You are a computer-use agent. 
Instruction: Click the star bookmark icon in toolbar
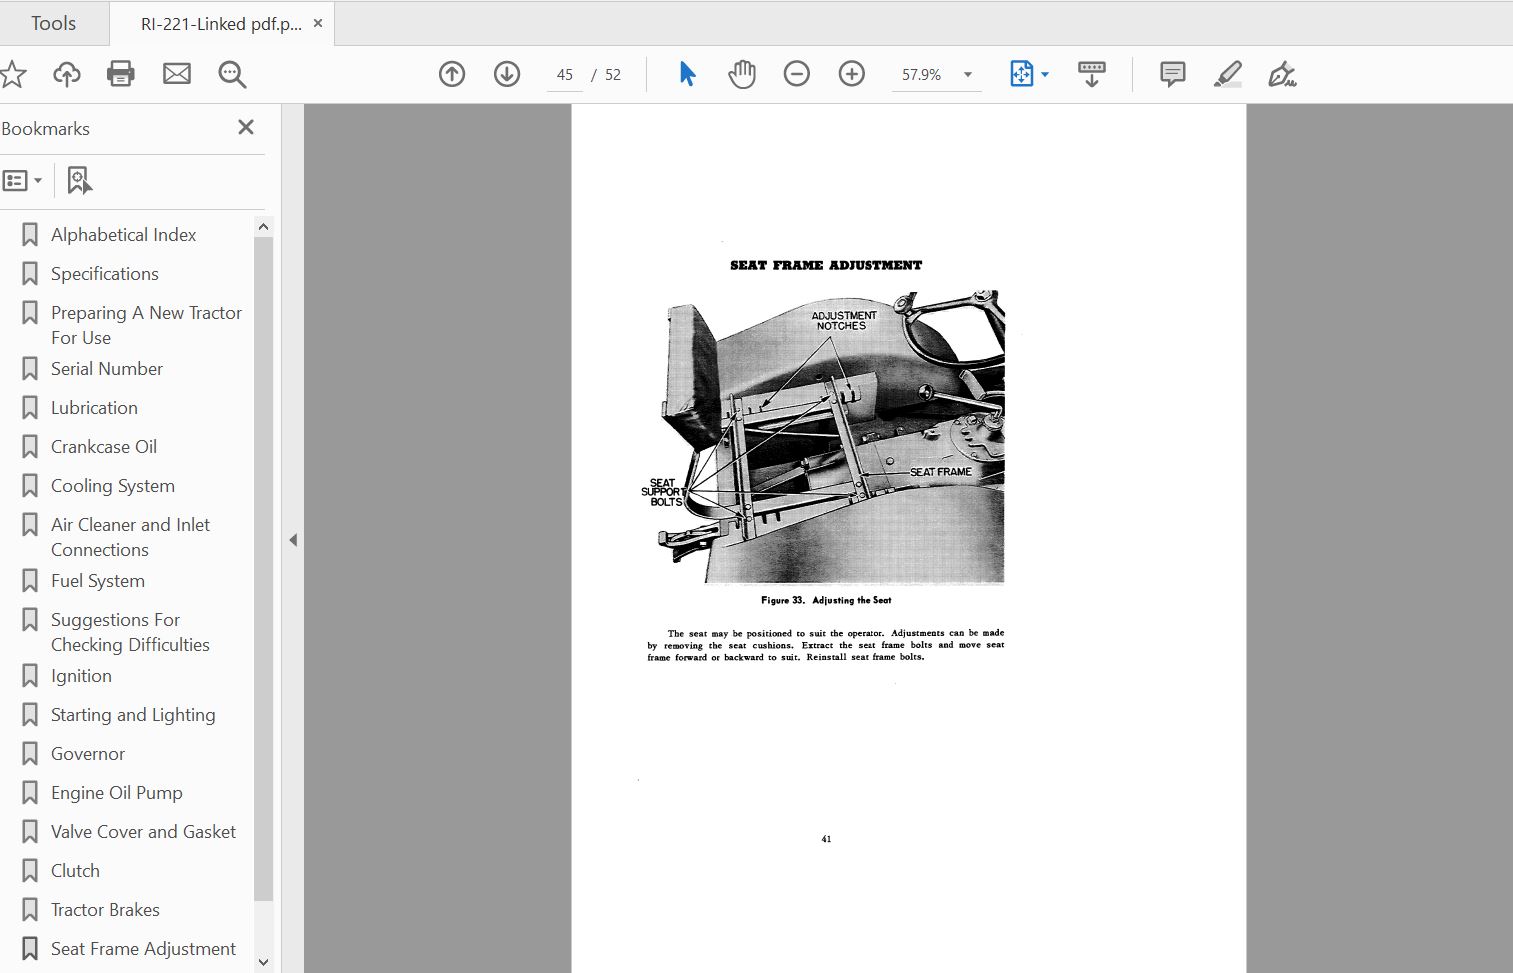[x=12, y=74]
